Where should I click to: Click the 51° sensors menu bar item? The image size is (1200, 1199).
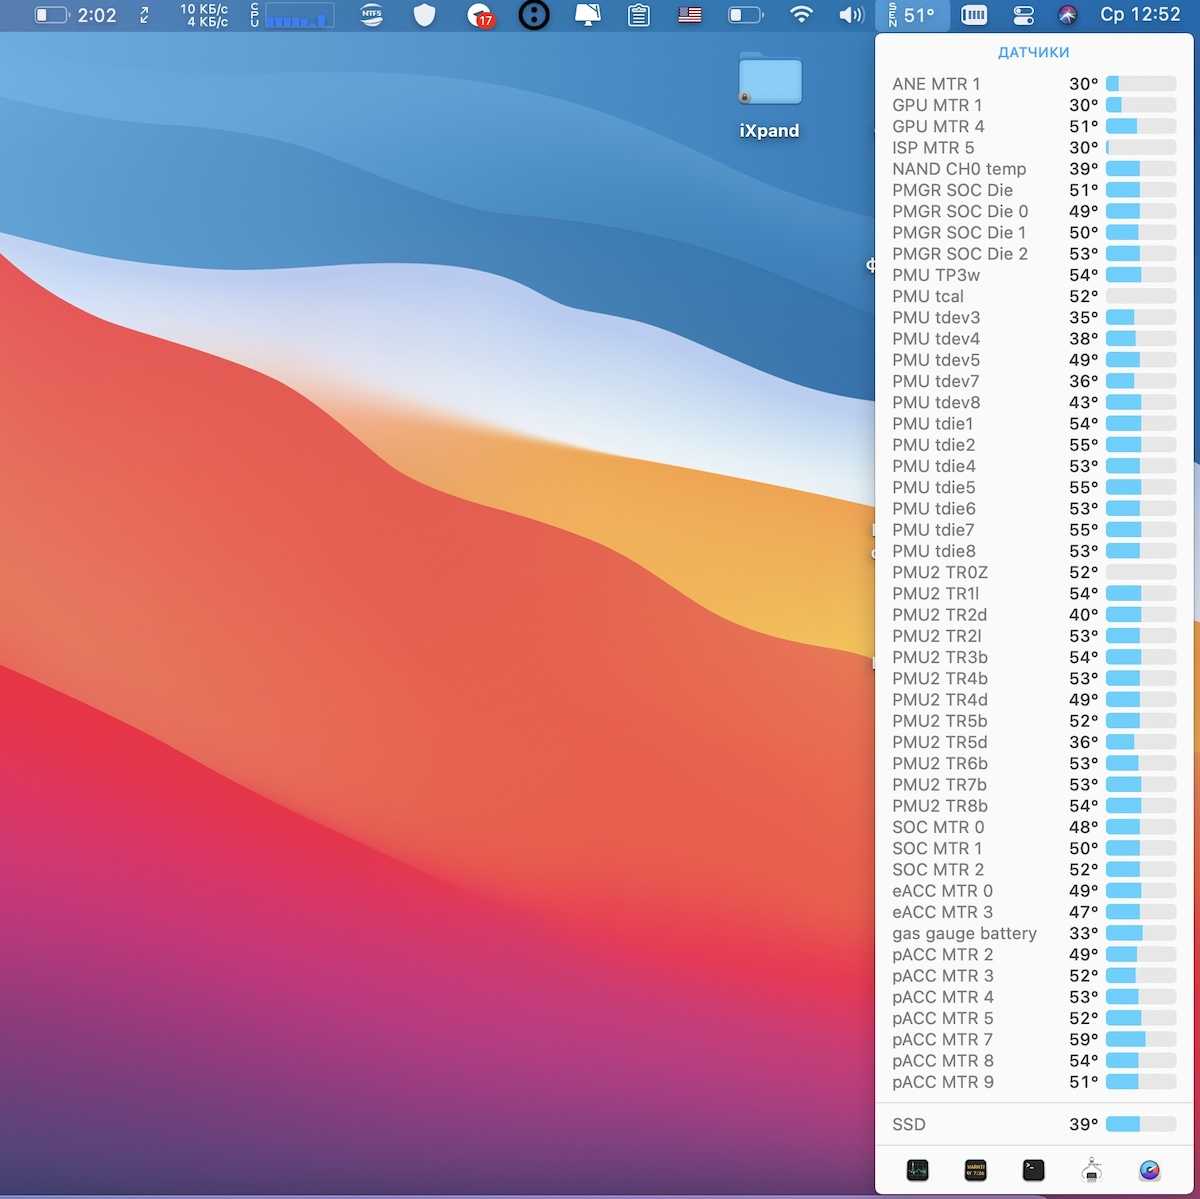(x=911, y=15)
